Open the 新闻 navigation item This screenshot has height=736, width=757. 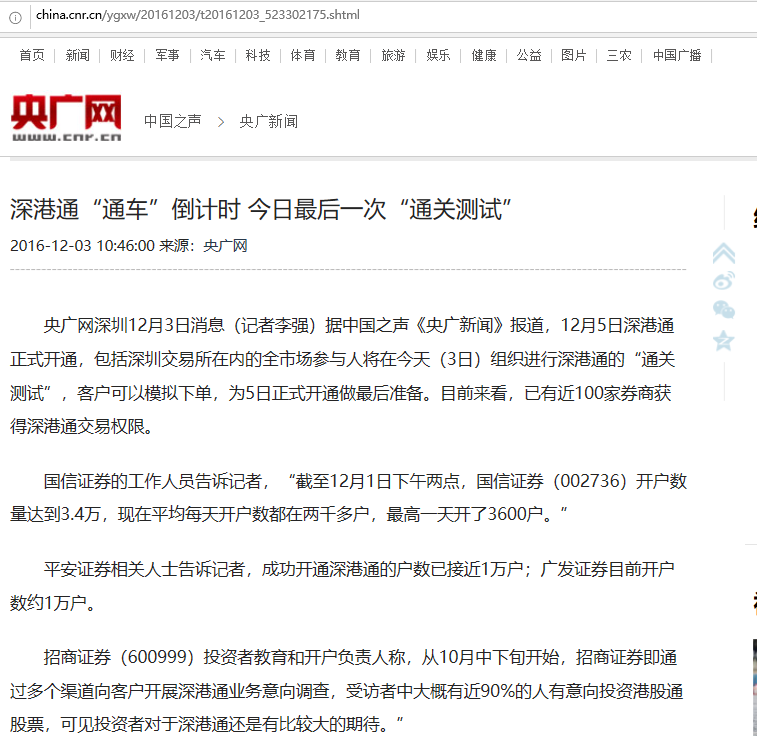[77, 56]
